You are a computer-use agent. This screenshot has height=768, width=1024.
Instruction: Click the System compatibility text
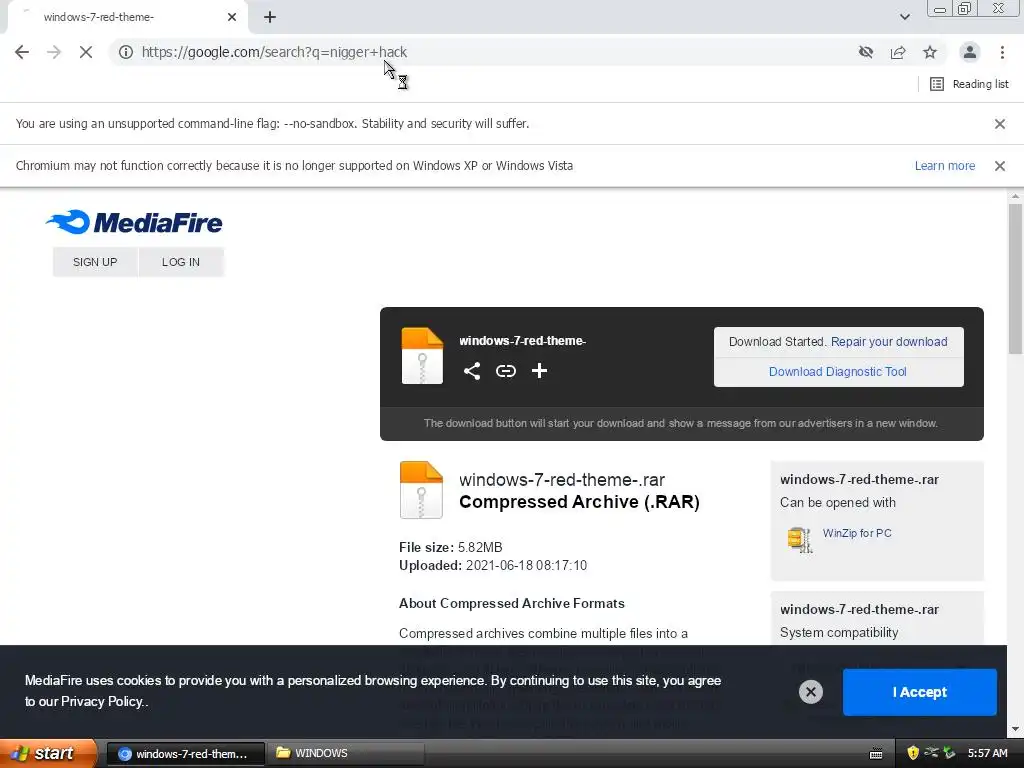coord(839,633)
